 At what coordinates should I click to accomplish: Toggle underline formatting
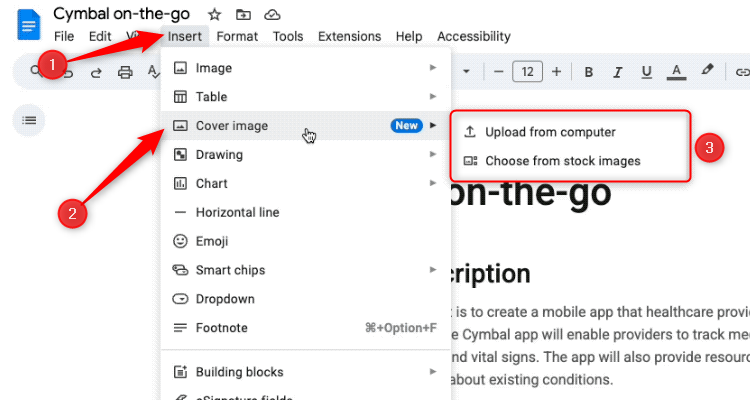646,72
